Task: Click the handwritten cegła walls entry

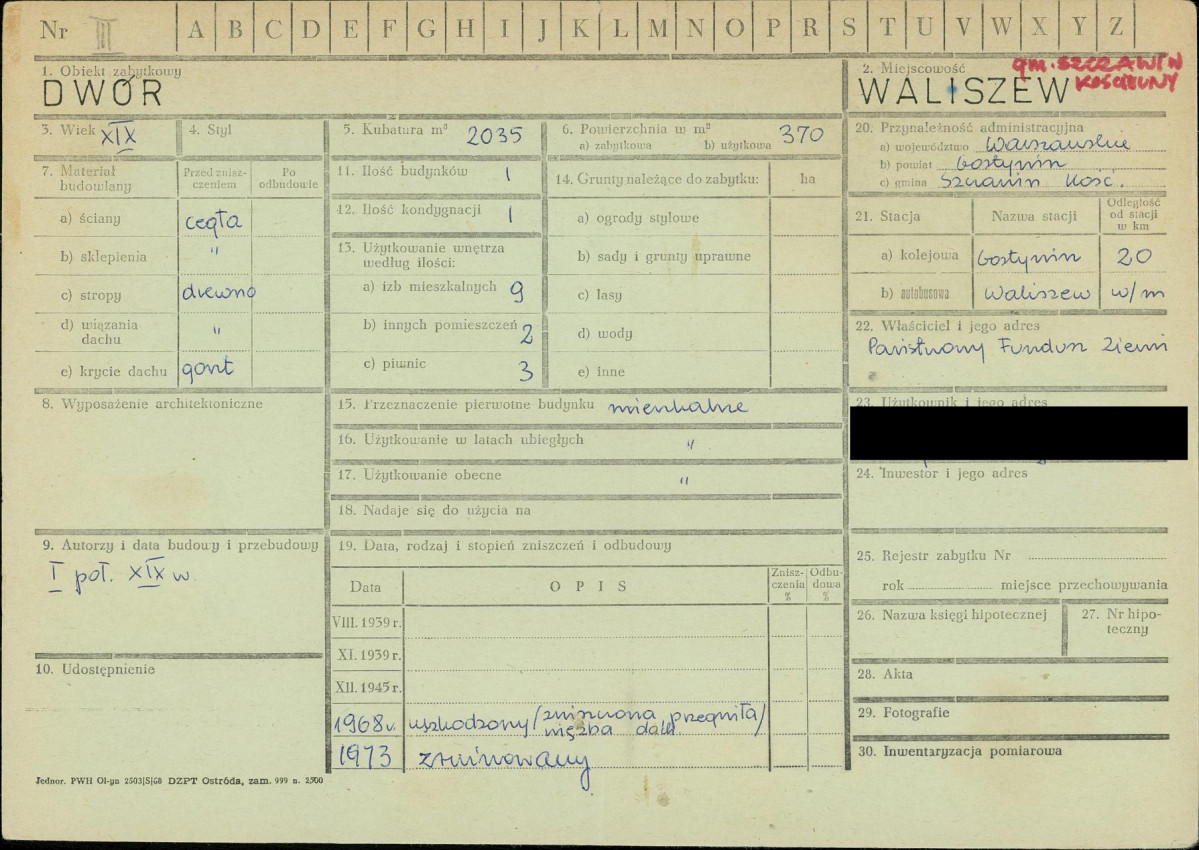Action: [214, 221]
